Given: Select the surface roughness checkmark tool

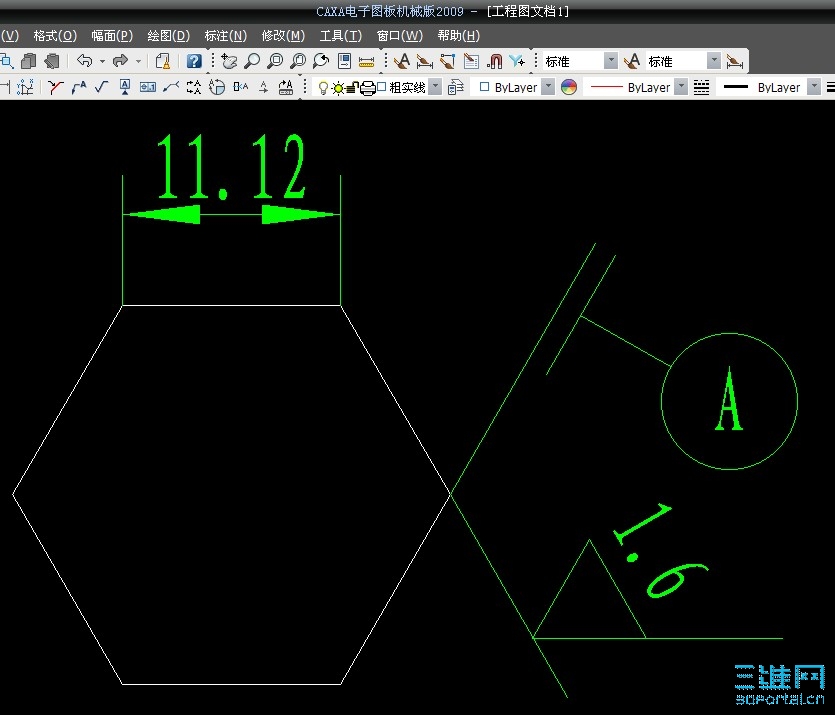Looking at the screenshot, I should pos(102,87).
